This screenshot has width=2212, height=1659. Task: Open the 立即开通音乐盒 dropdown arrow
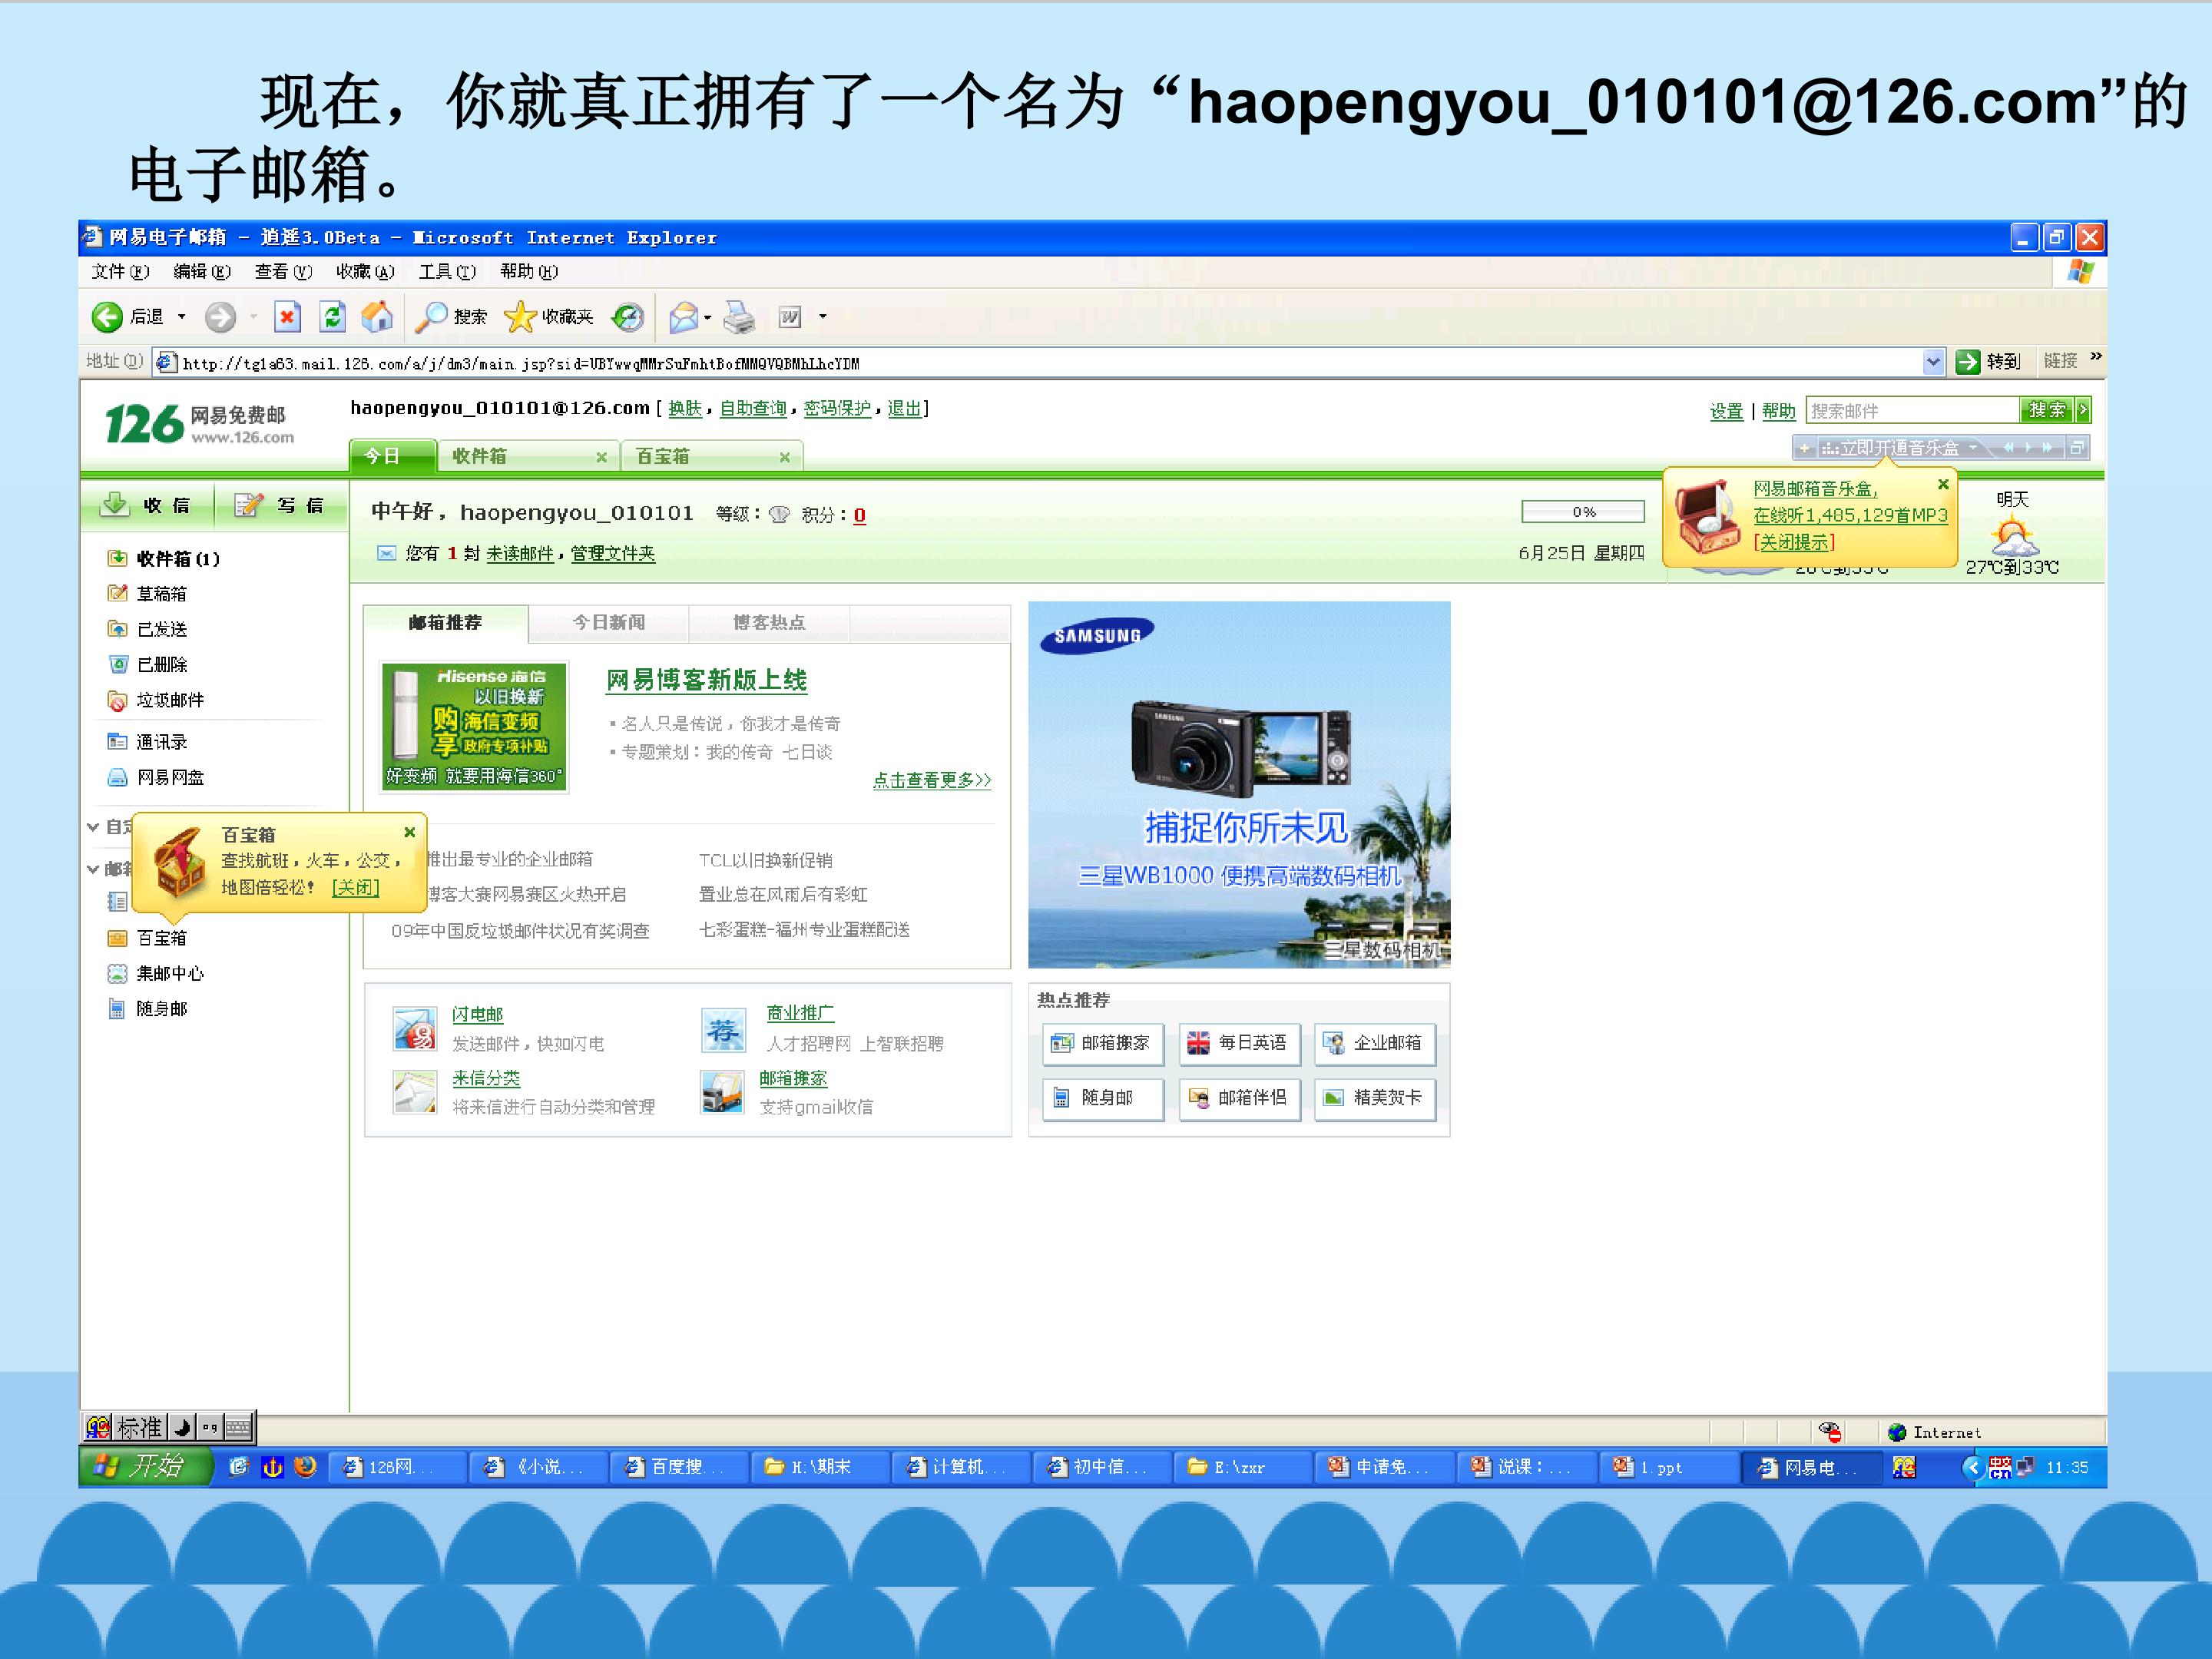click(1973, 448)
